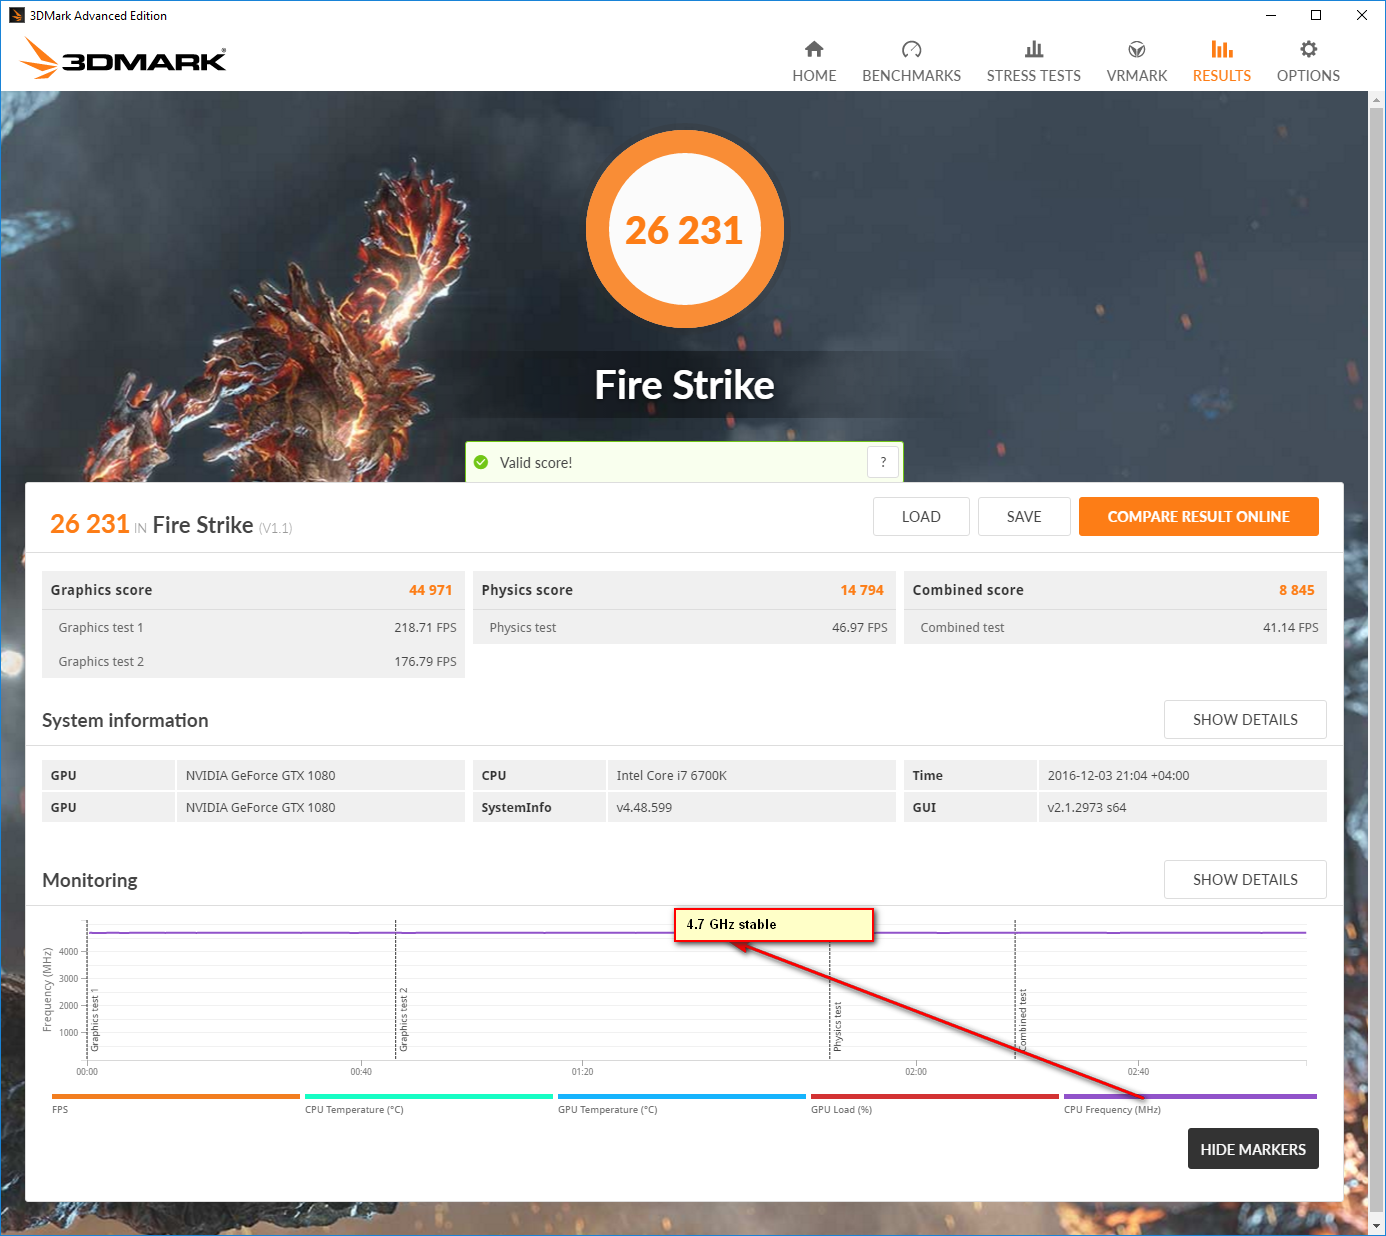This screenshot has width=1386, height=1236.
Task: Click the first NVIDIA GeForce GTX 1080 cell
Action: pos(321,775)
